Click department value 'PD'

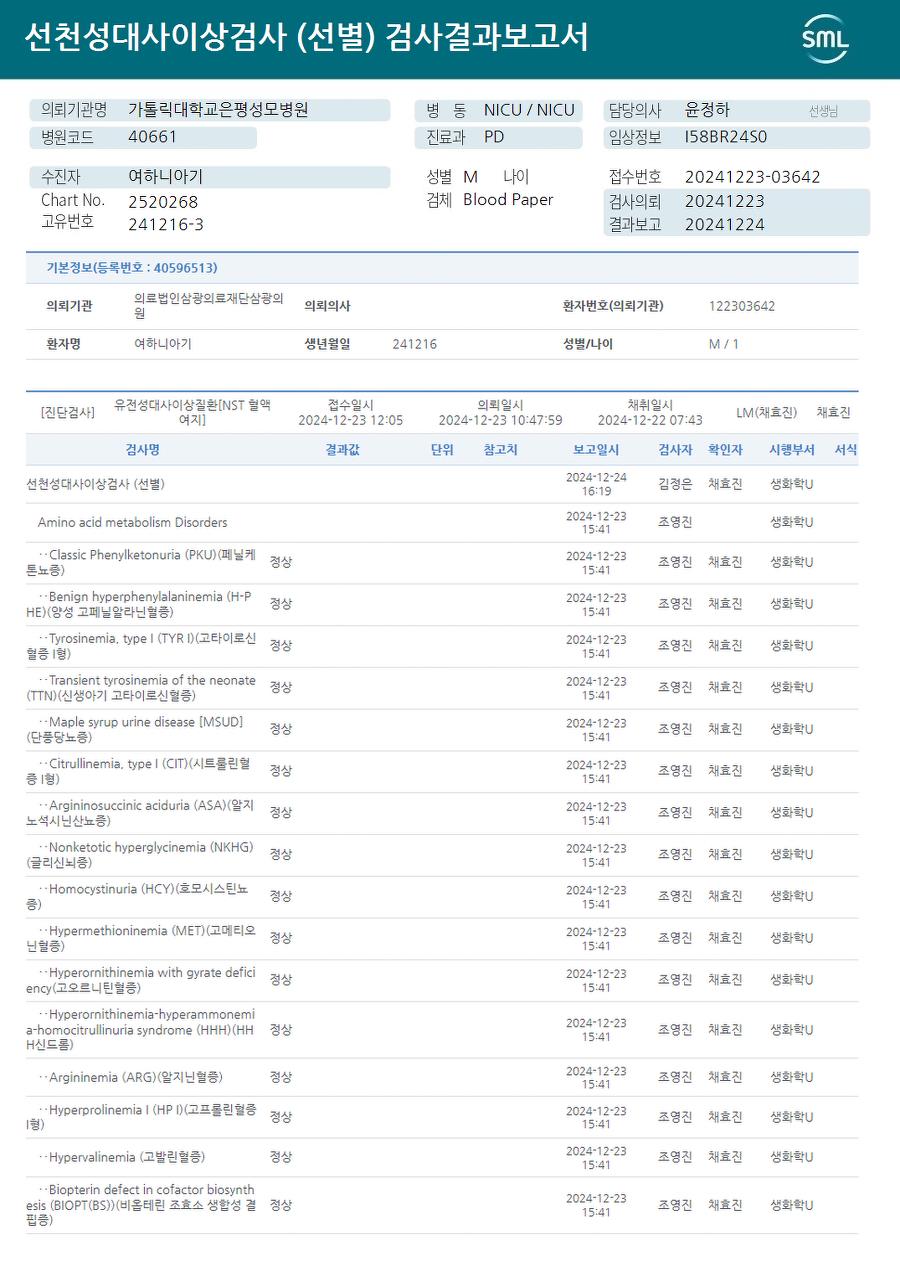(494, 137)
